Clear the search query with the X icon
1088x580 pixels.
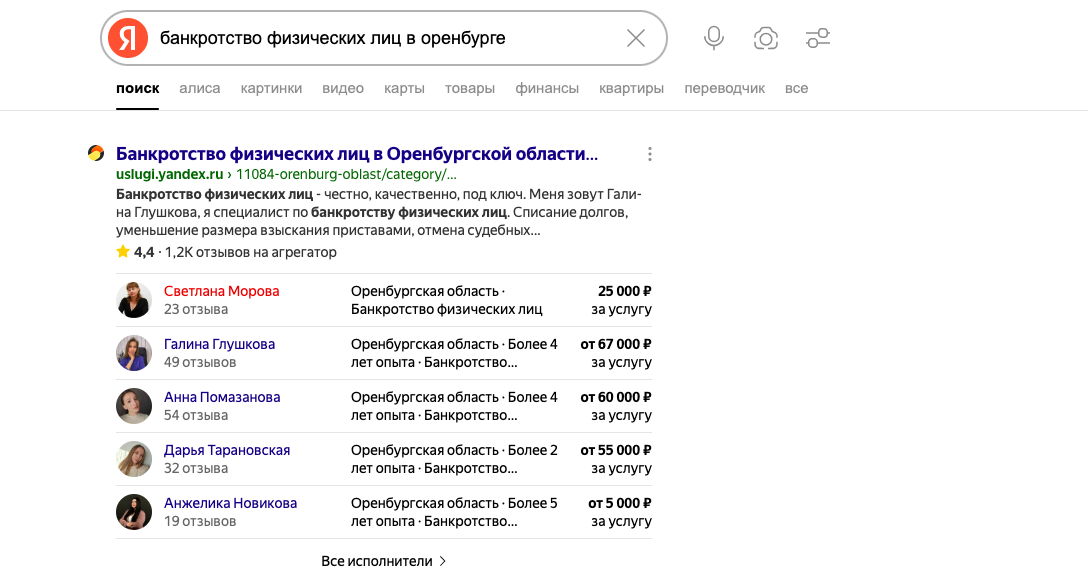636,38
